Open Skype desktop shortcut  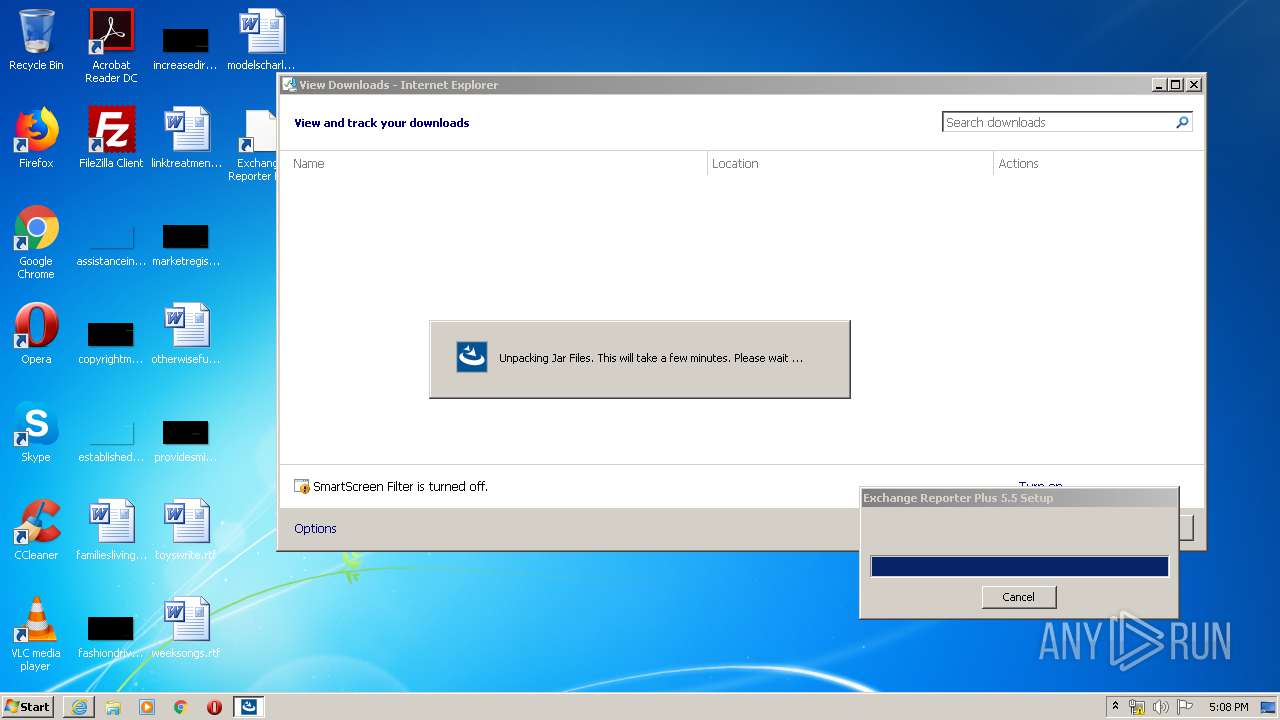click(x=36, y=432)
